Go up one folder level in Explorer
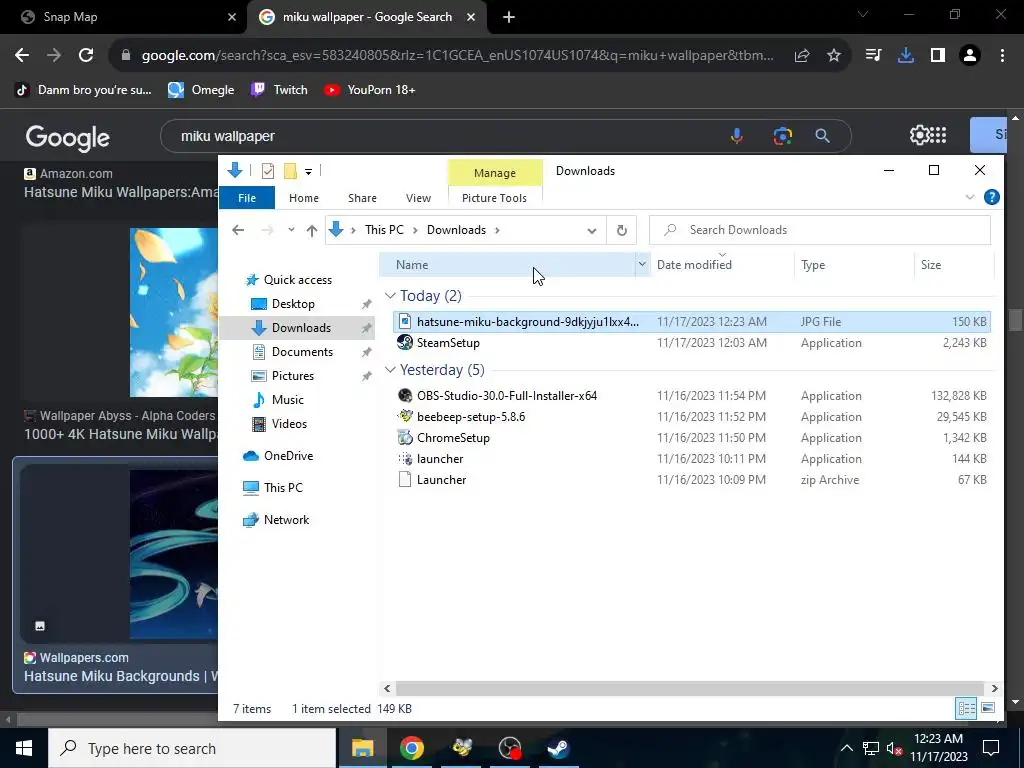 coord(312,230)
